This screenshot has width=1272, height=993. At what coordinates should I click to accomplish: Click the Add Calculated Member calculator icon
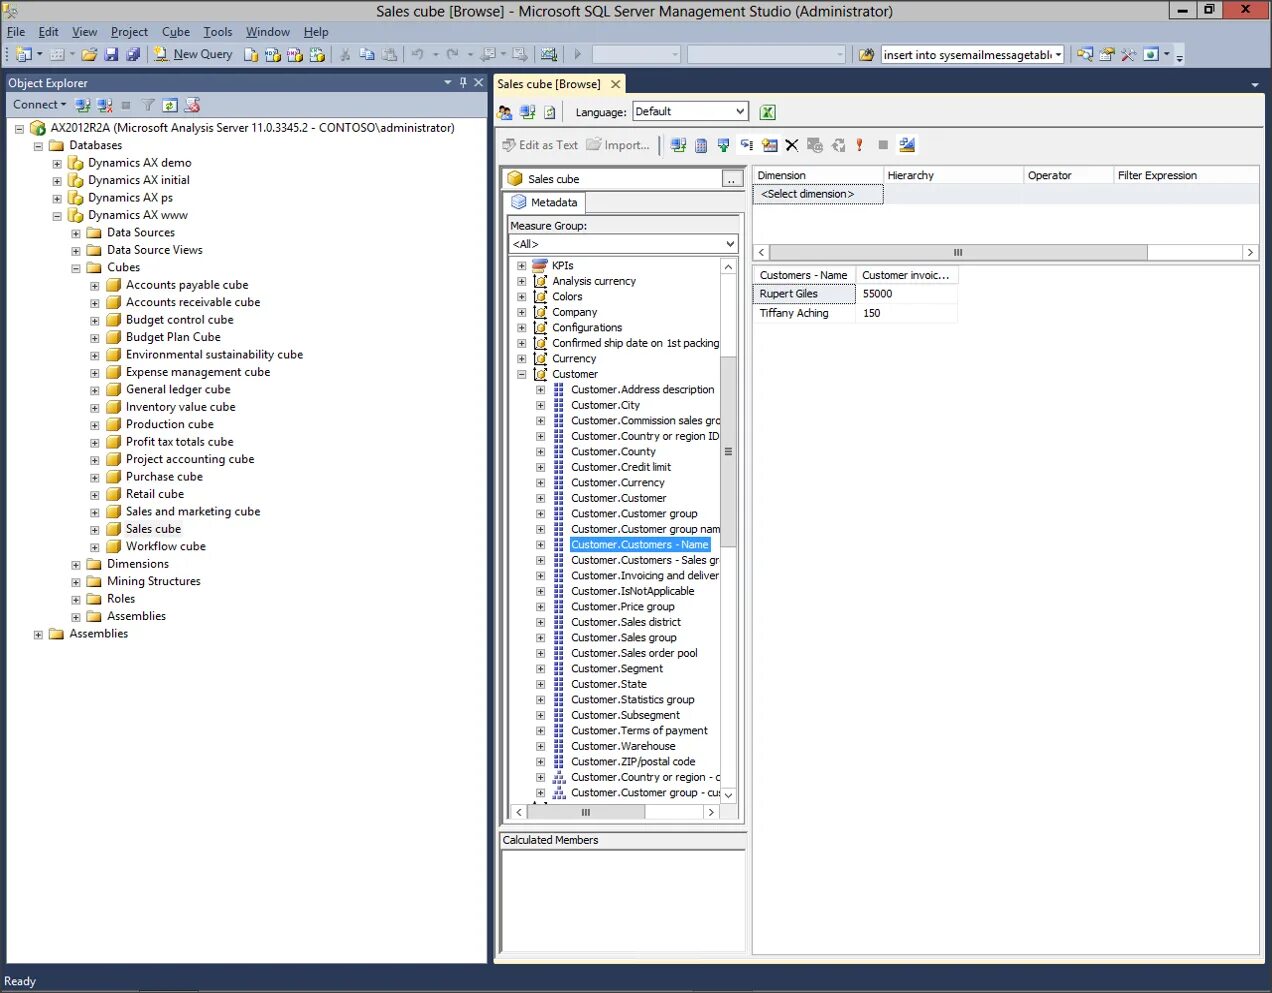[701, 145]
